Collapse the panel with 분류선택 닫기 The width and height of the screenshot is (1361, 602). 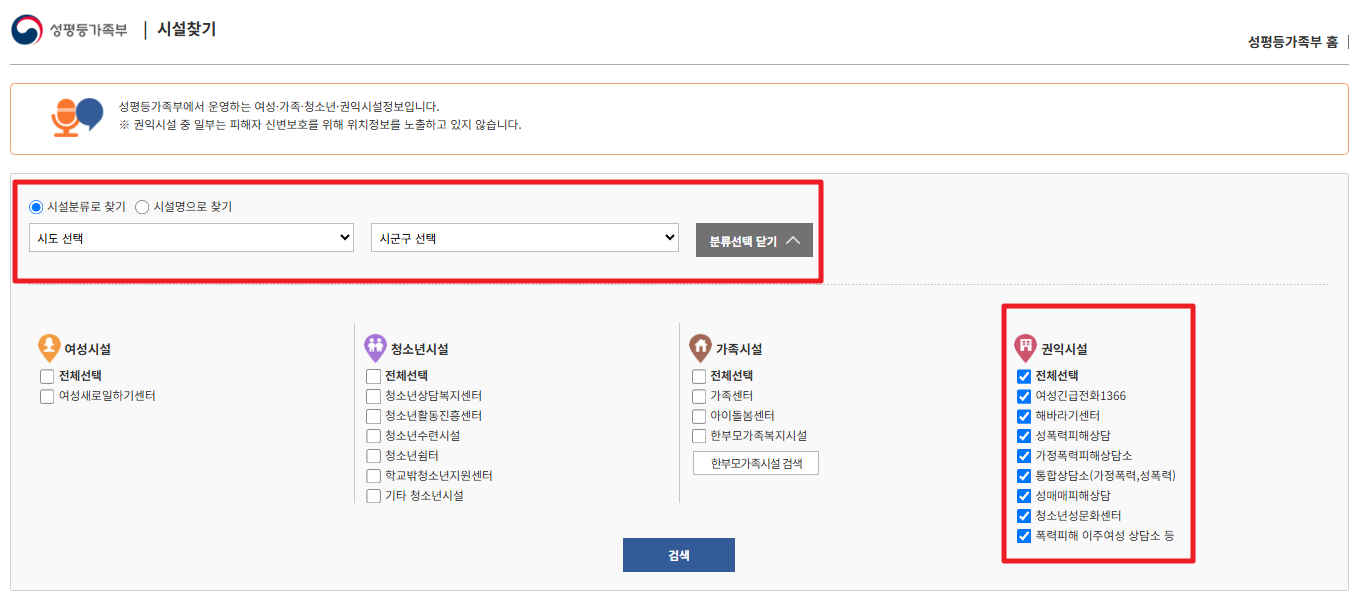click(x=753, y=240)
